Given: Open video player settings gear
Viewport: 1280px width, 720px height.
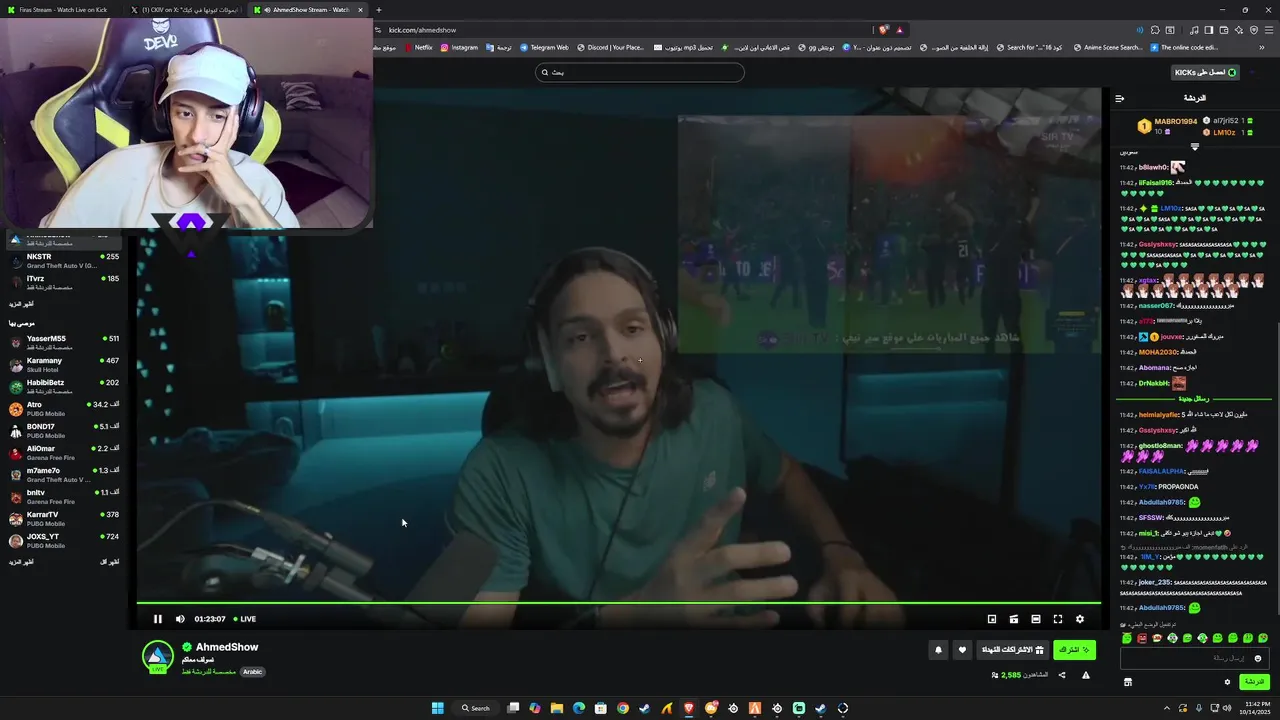Looking at the screenshot, I should (1080, 619).
